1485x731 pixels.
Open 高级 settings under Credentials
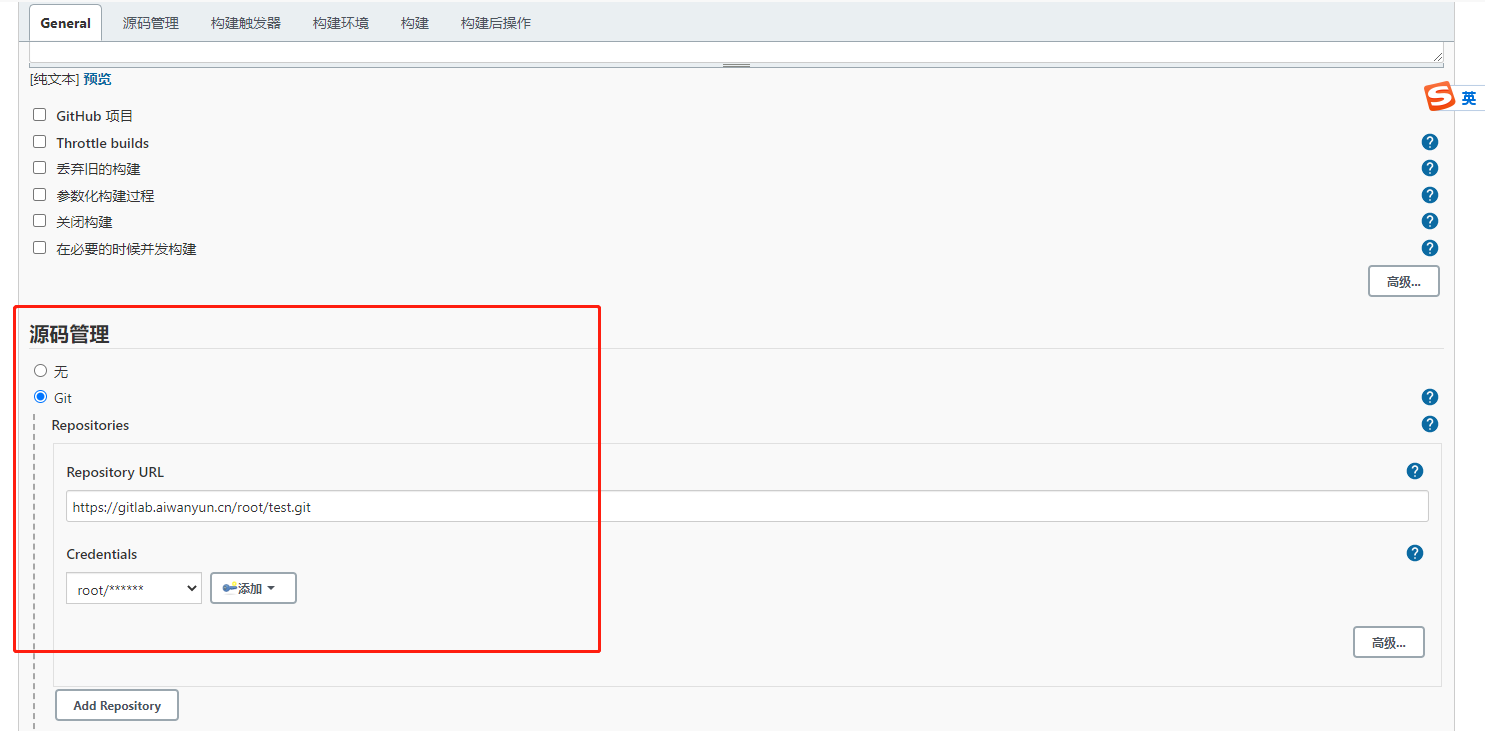pyautogui.click(x=1388, y=642)
